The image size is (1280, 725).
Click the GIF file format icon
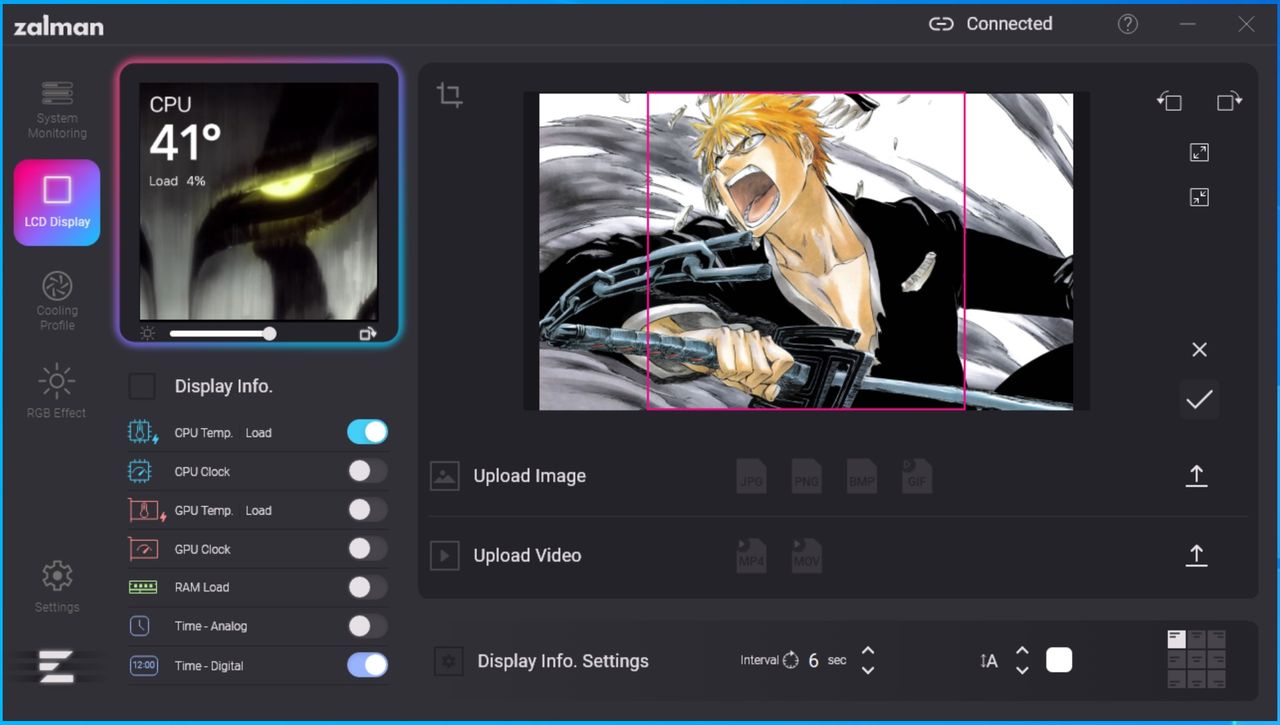(916, 476)
